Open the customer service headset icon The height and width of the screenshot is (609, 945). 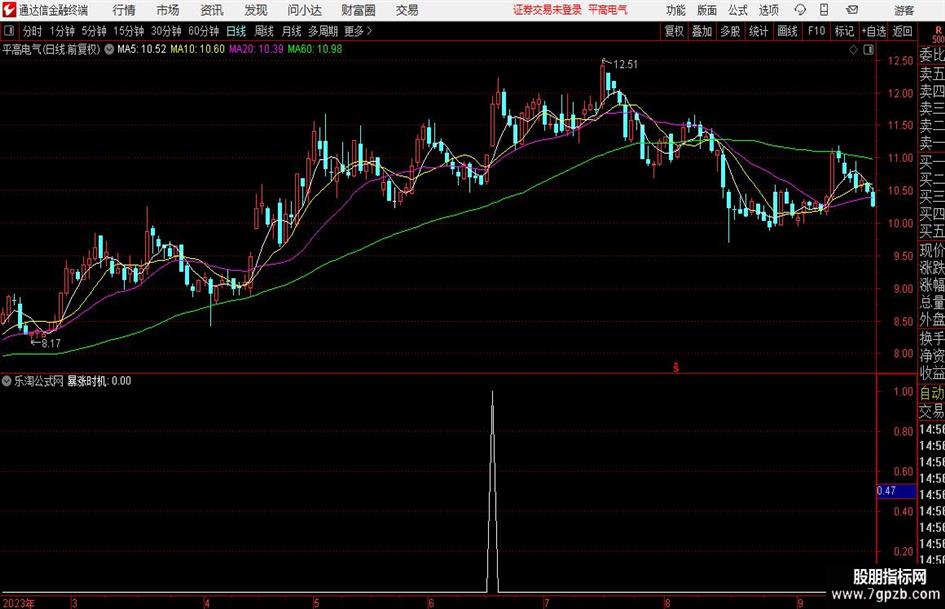point(800,10)
